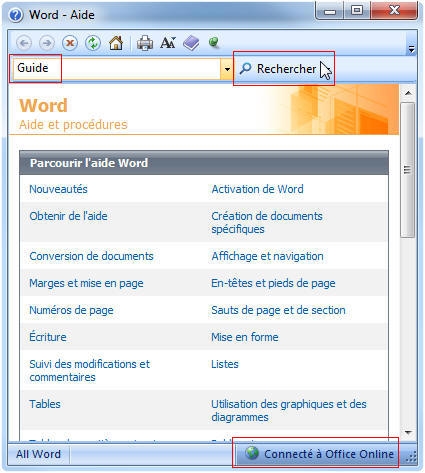Maximize the Word Aide window

[x=357, y=11]
